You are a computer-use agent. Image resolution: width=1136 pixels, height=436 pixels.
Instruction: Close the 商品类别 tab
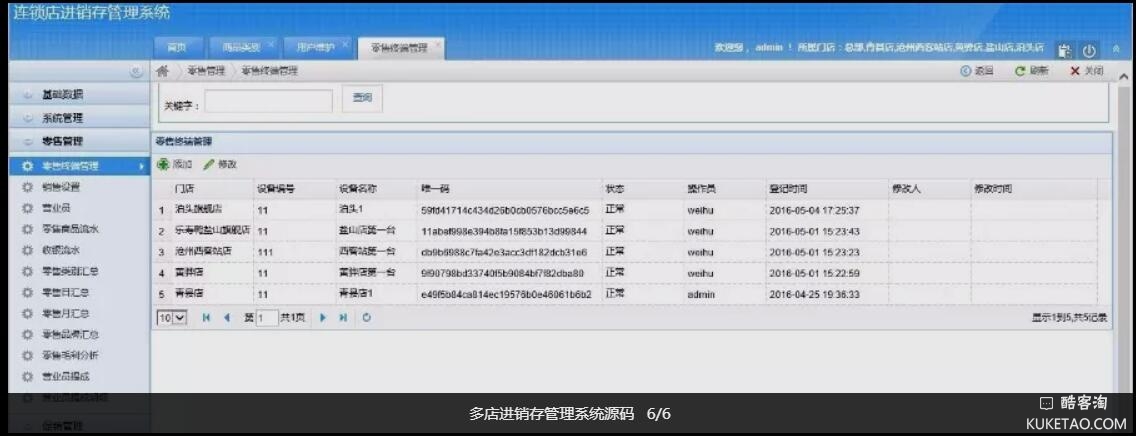[x=271, y=44]
